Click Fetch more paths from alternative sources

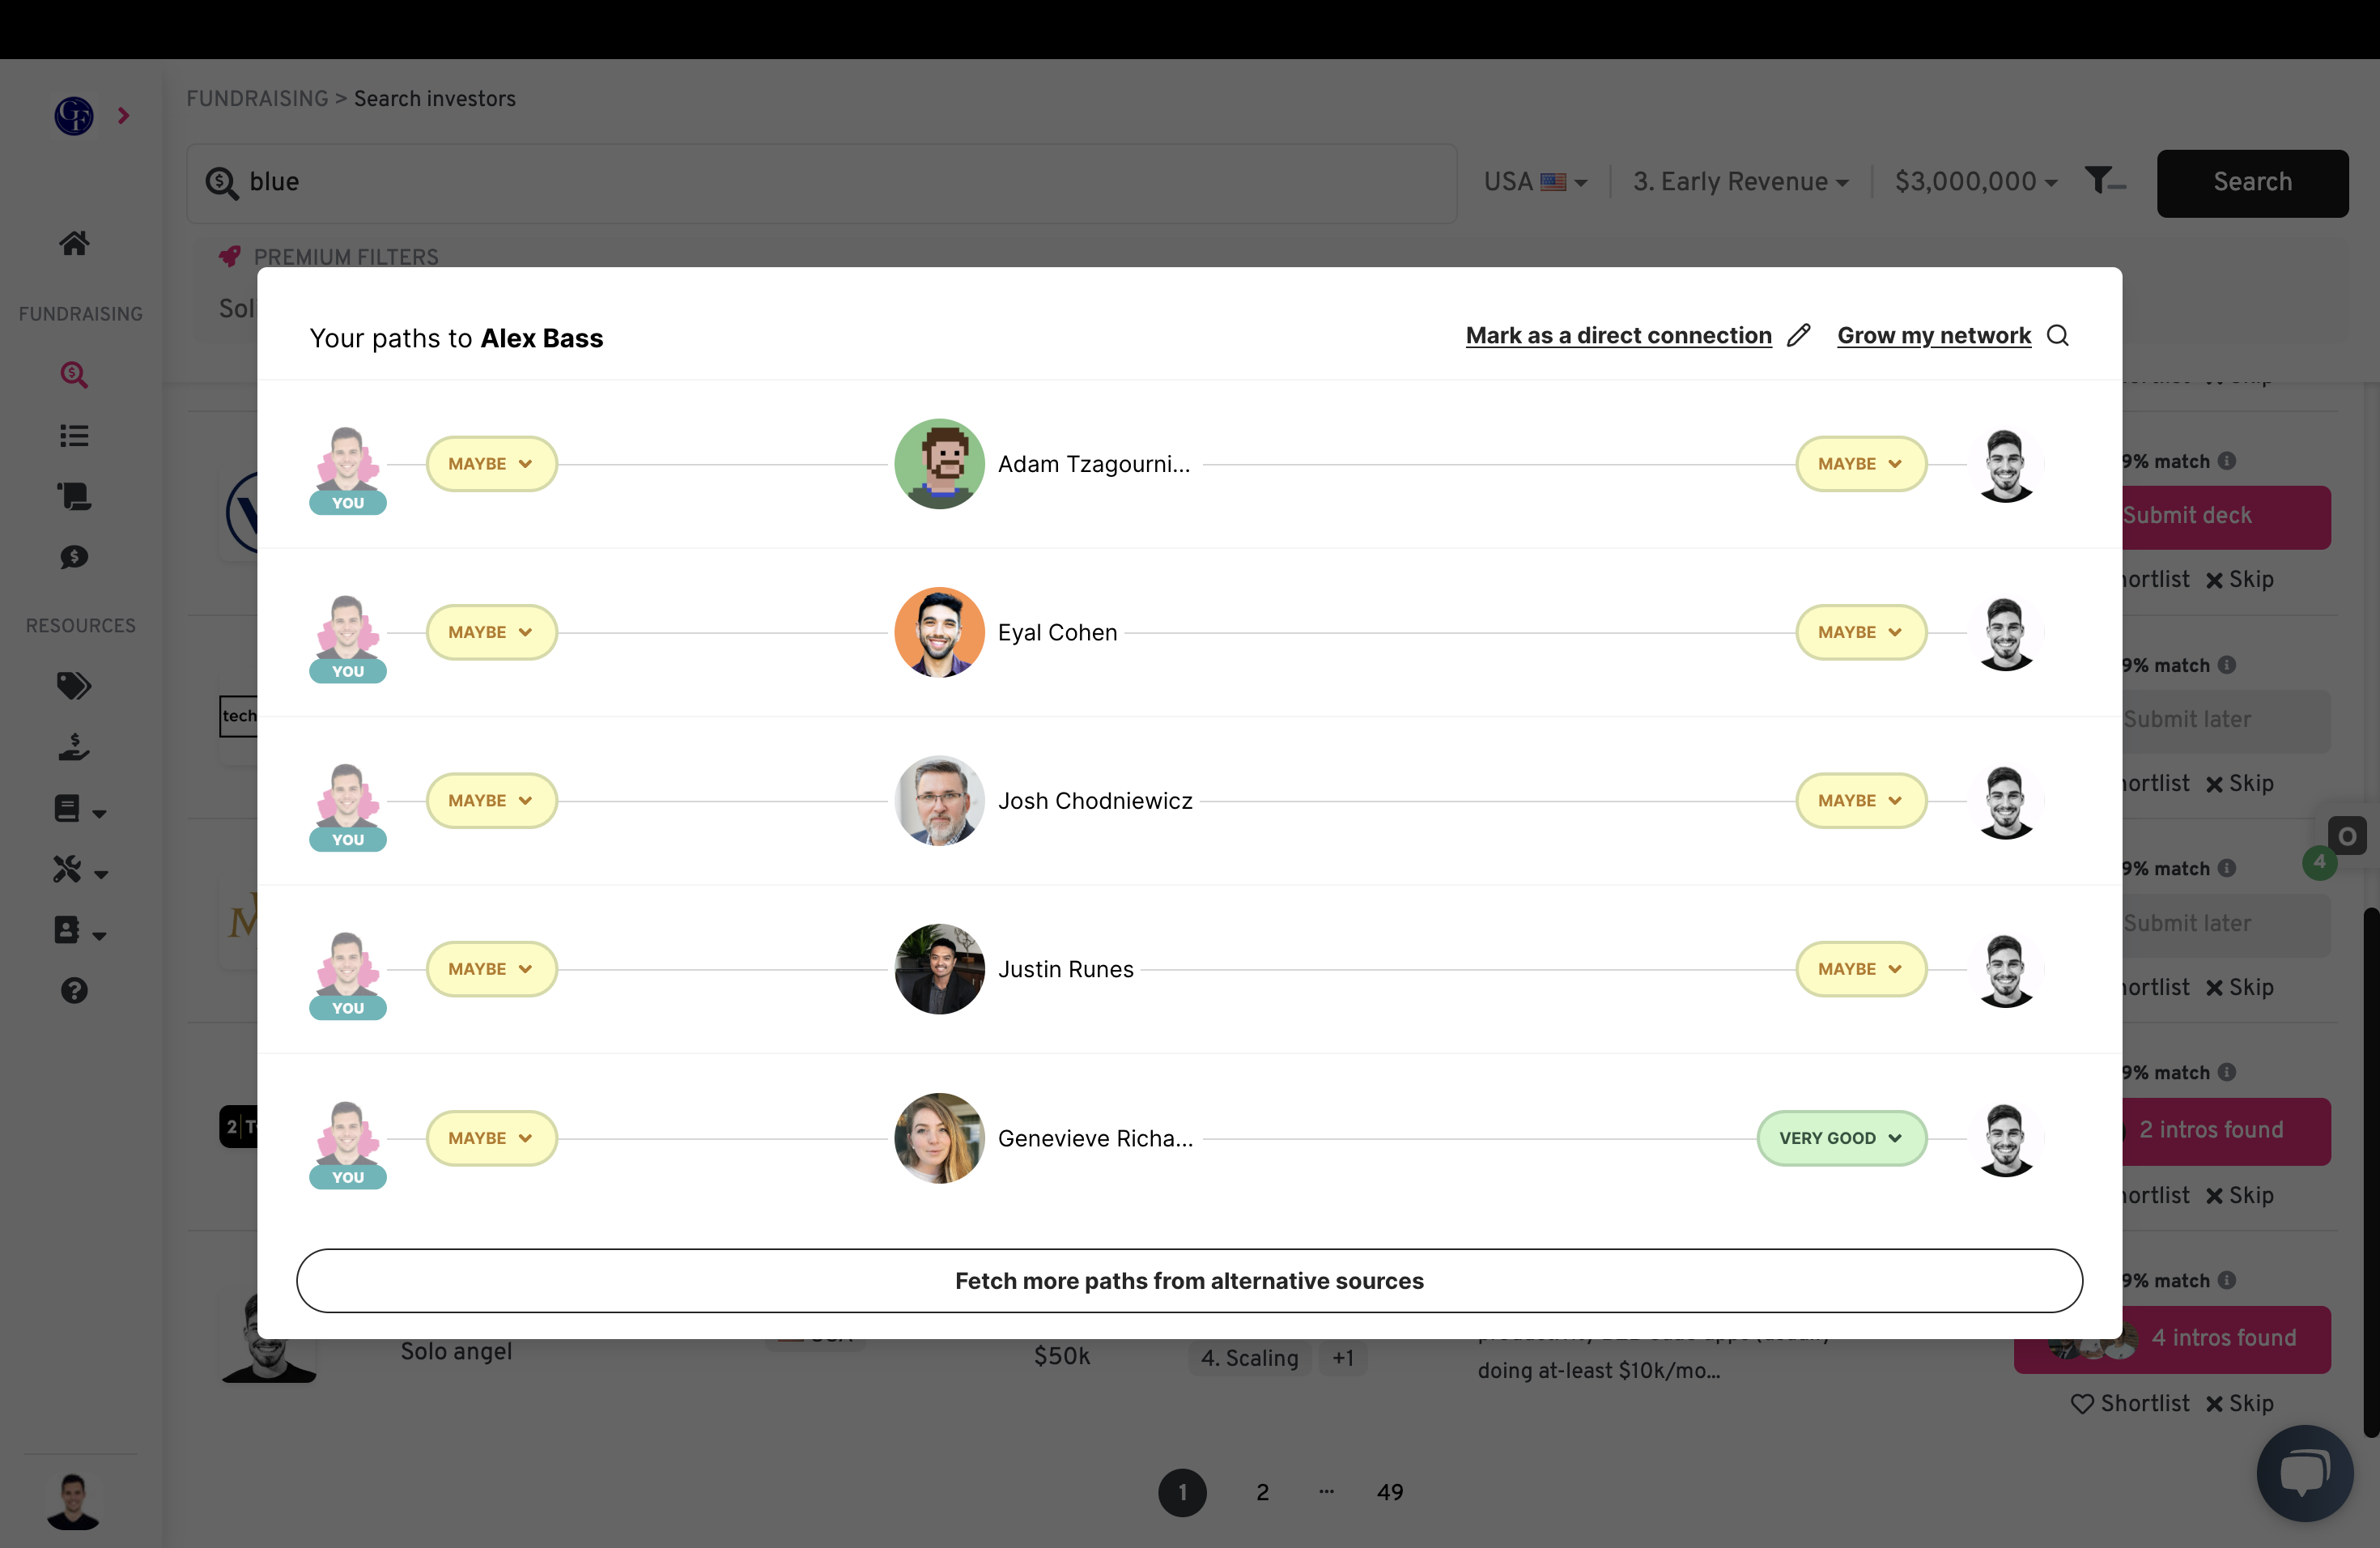click(1189, 1280)
